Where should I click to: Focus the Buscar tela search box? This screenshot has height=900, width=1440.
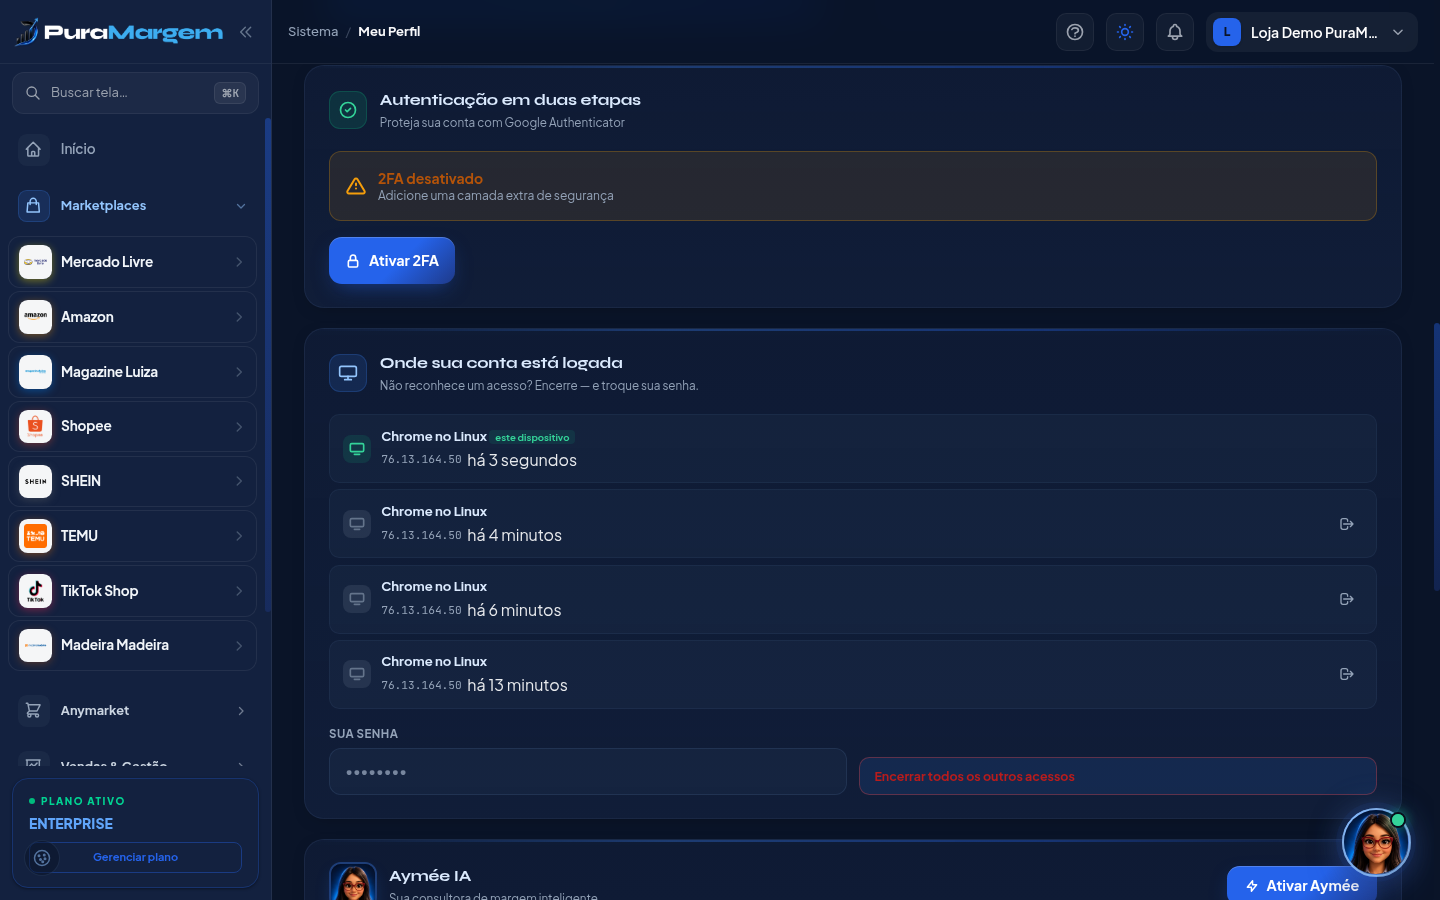click(135, 93)
